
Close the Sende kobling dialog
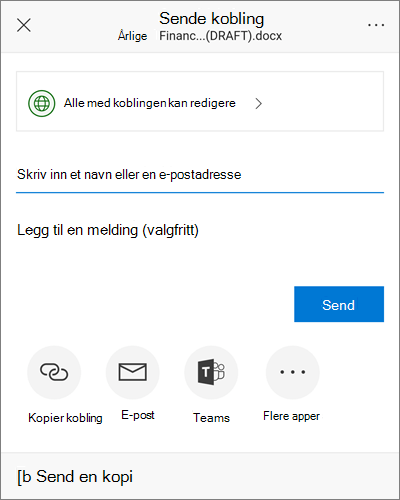point(24,25)
